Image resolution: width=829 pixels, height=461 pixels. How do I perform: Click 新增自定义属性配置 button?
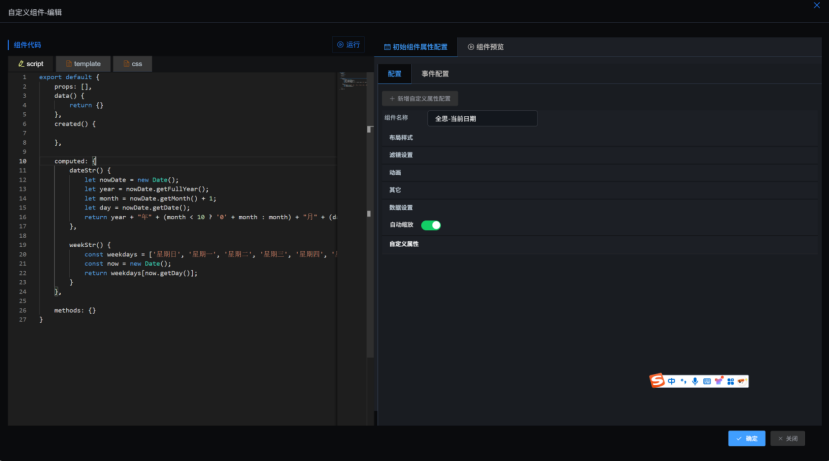click(421, 99)
